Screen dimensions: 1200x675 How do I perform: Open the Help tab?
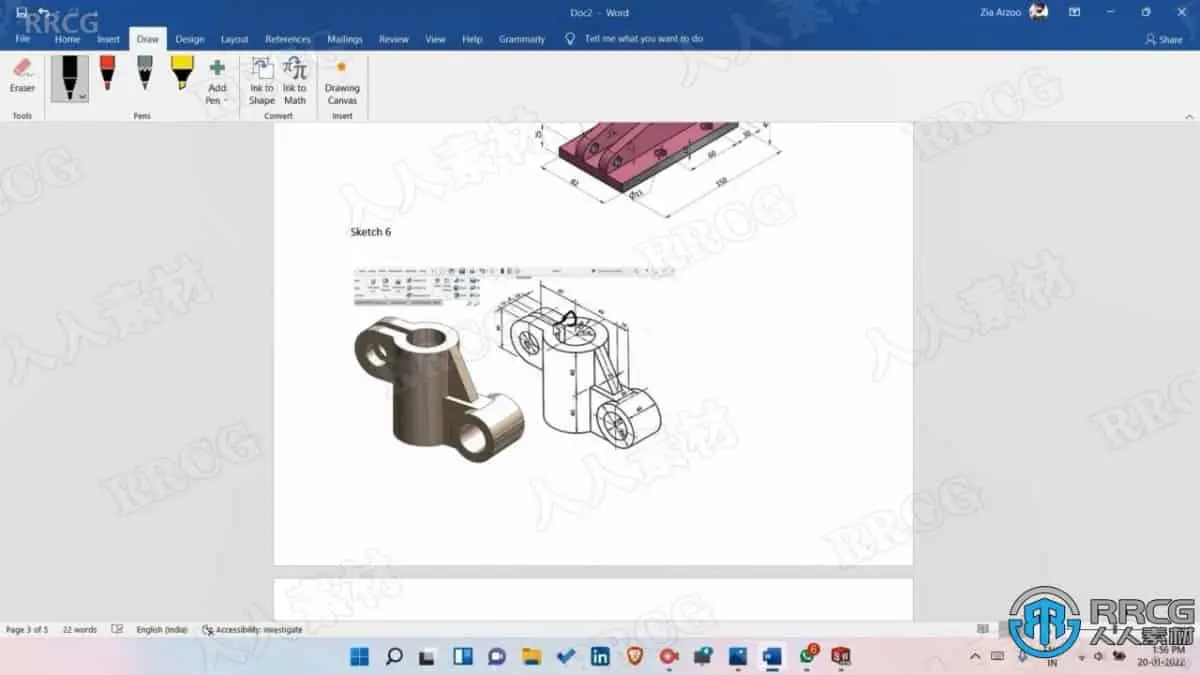click(x=472, y=39)
